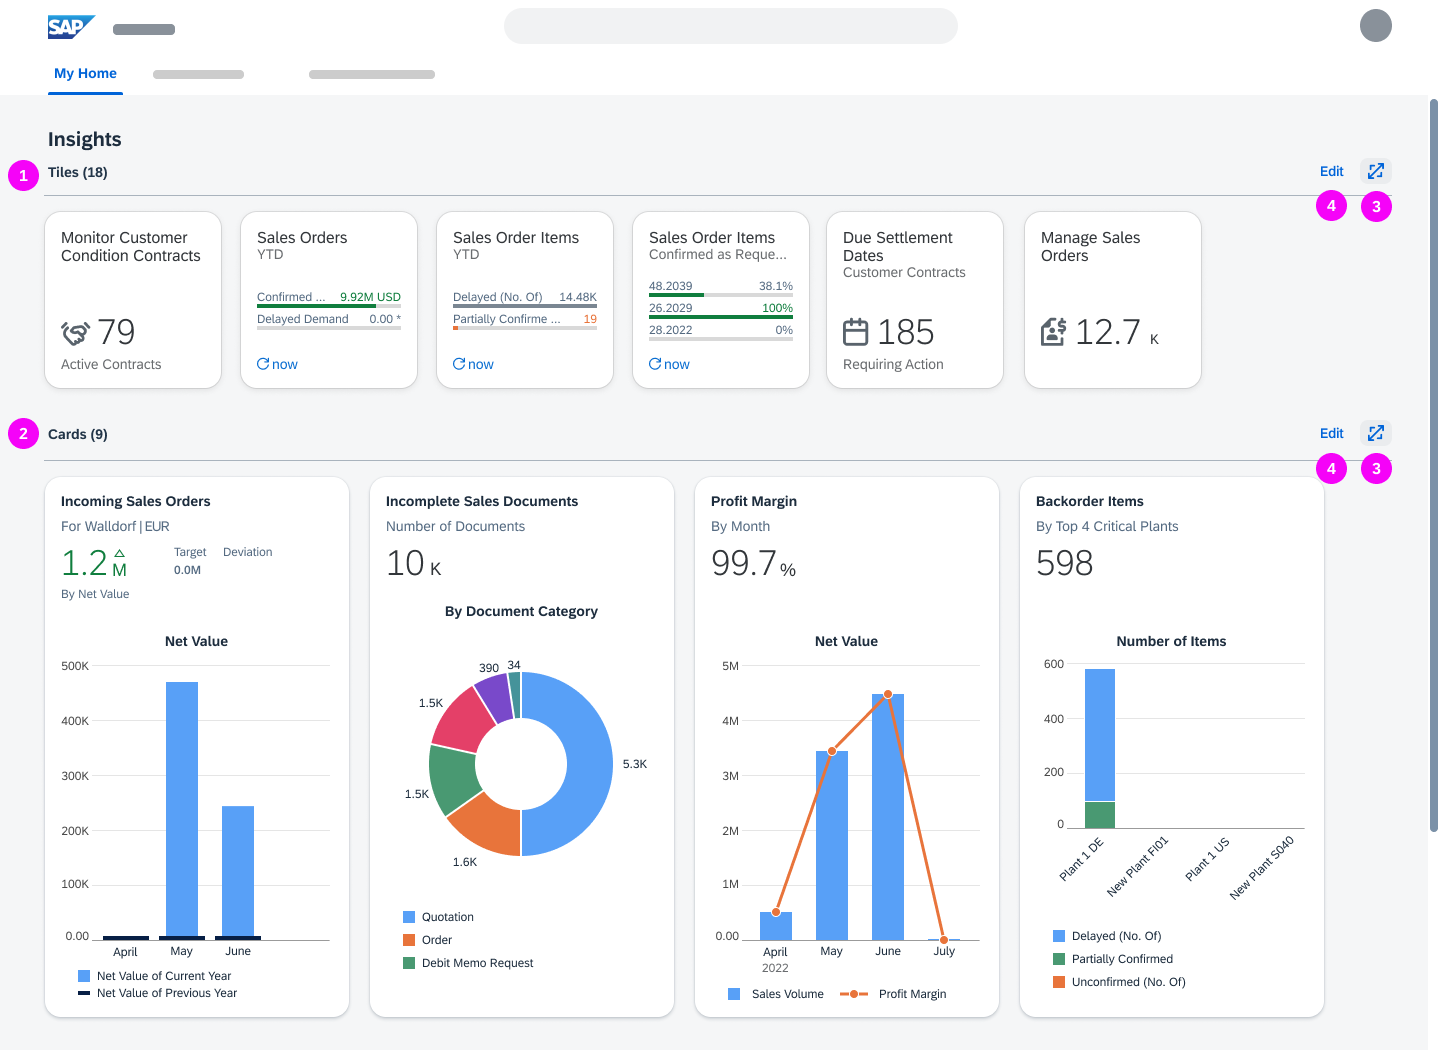The height and width of the screenshot is (1050, 1440).
Task: Click the Plant 1 DE green bar segment
Action: (x=1100, y=815)
